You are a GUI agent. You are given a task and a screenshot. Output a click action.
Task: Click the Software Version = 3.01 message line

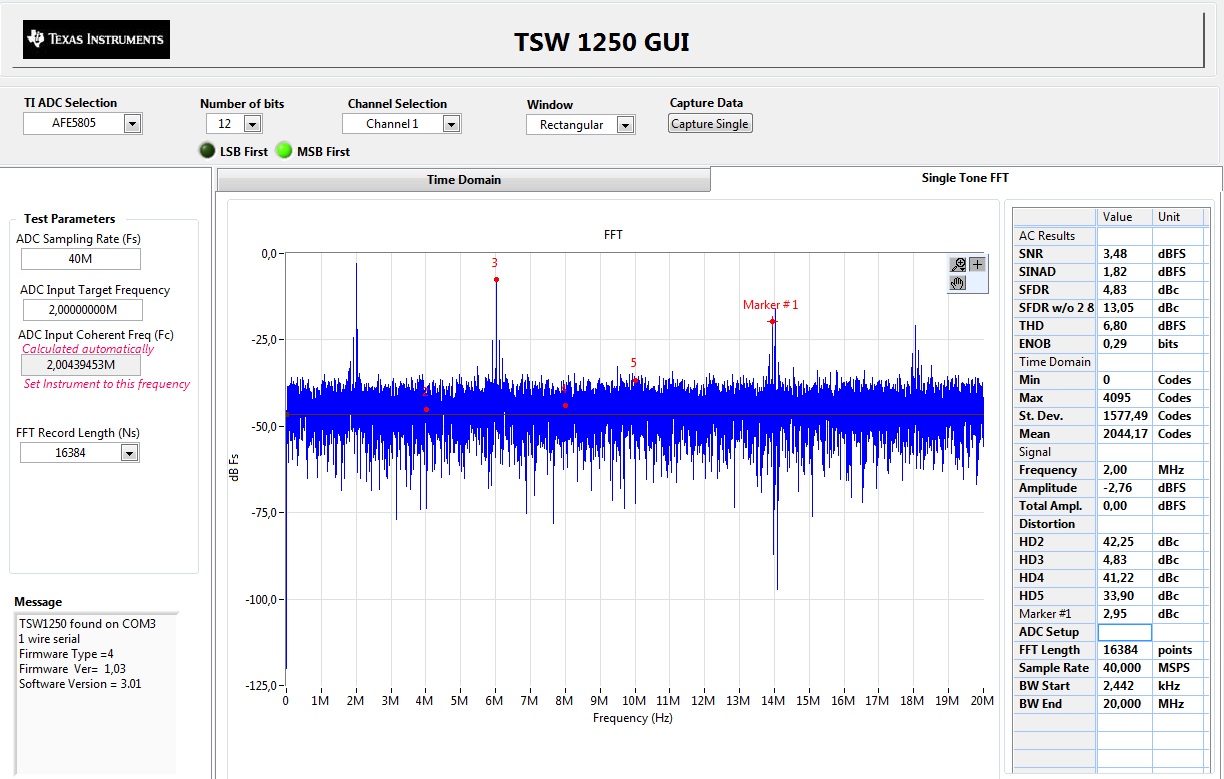click(x=81, y=684)
